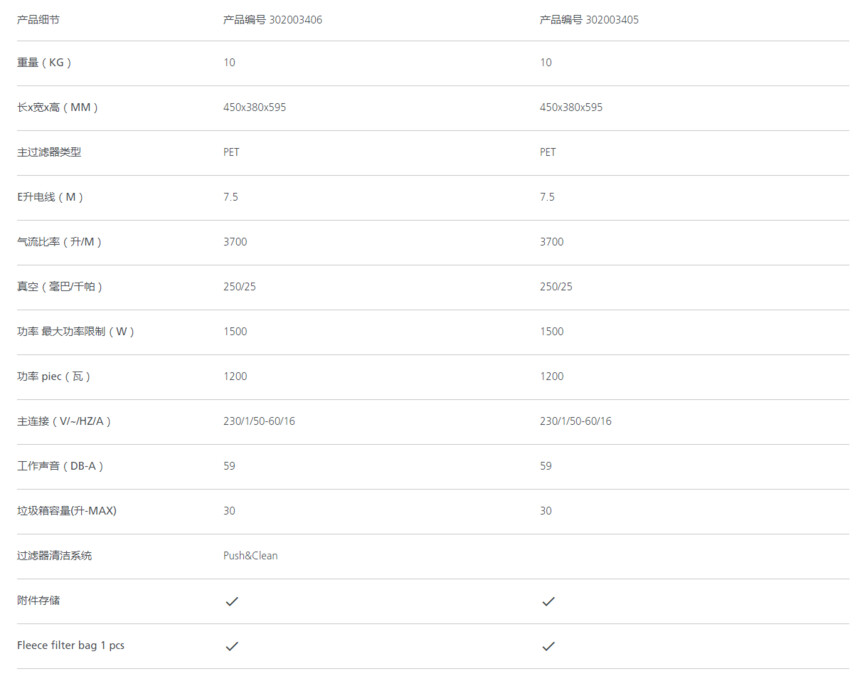Click the 工作声音 (DB-A) row label
Screen dimensions: 860x696
pos(60,466)
